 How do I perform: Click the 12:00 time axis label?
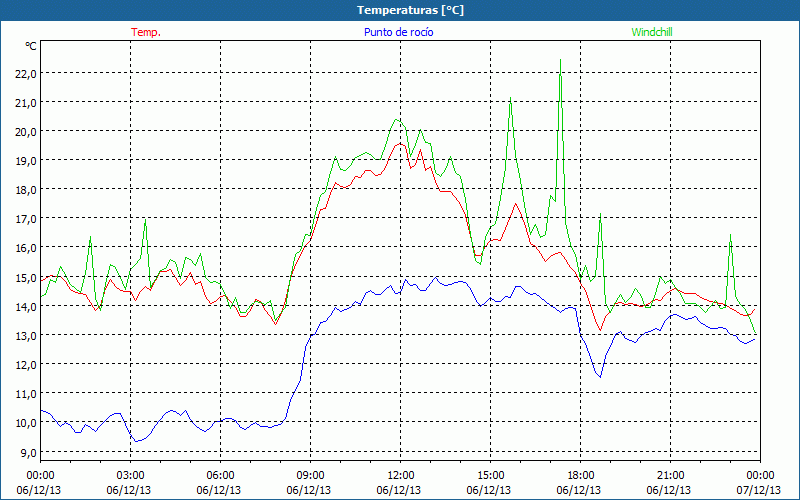pos(400,476)
